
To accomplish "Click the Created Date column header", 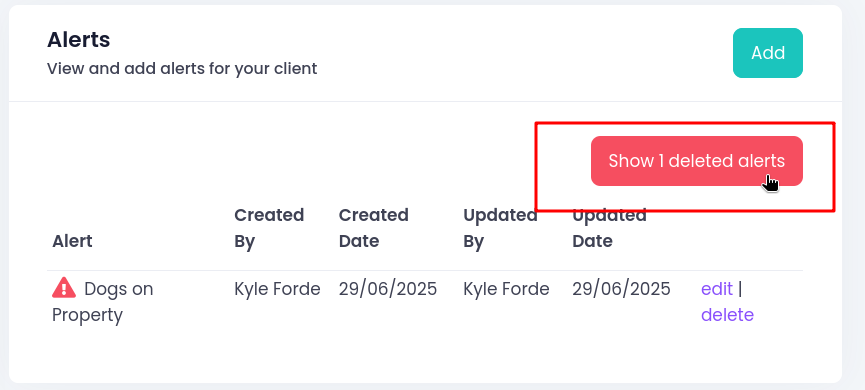I will 373,228.
